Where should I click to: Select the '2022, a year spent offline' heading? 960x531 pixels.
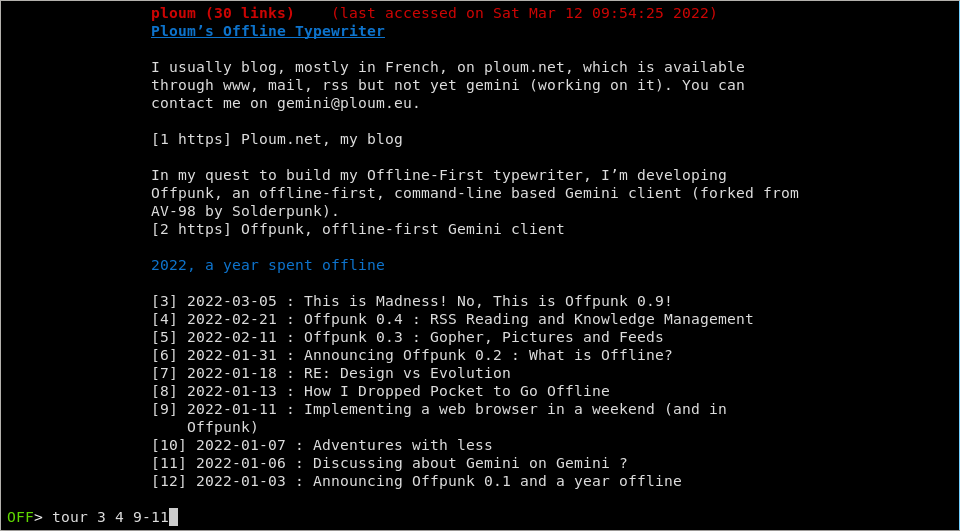pyautogui.click(x=267, y=265)
